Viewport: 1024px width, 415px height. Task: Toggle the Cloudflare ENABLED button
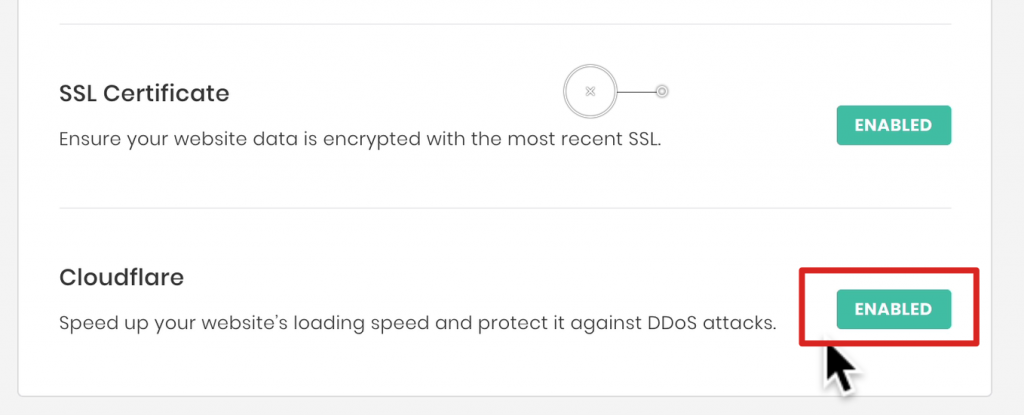click(x=893, y=310)
